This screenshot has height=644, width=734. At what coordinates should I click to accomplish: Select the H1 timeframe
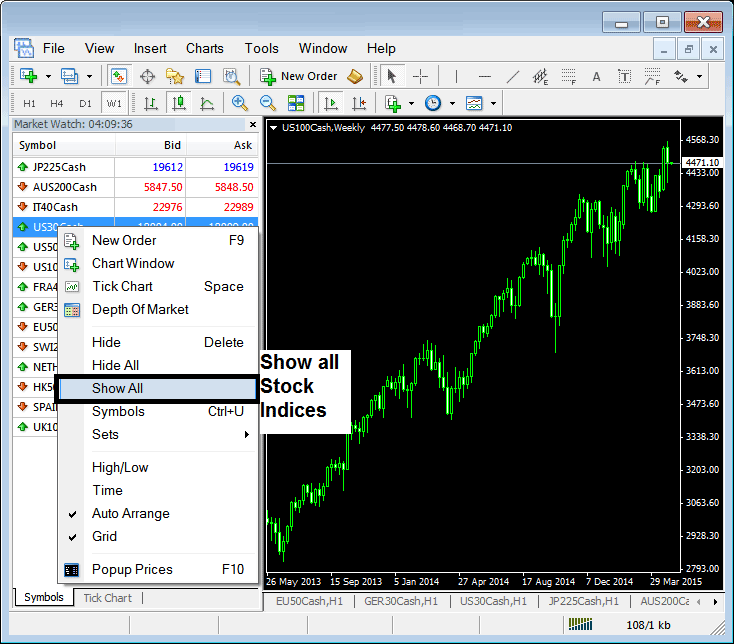point(29,103)
